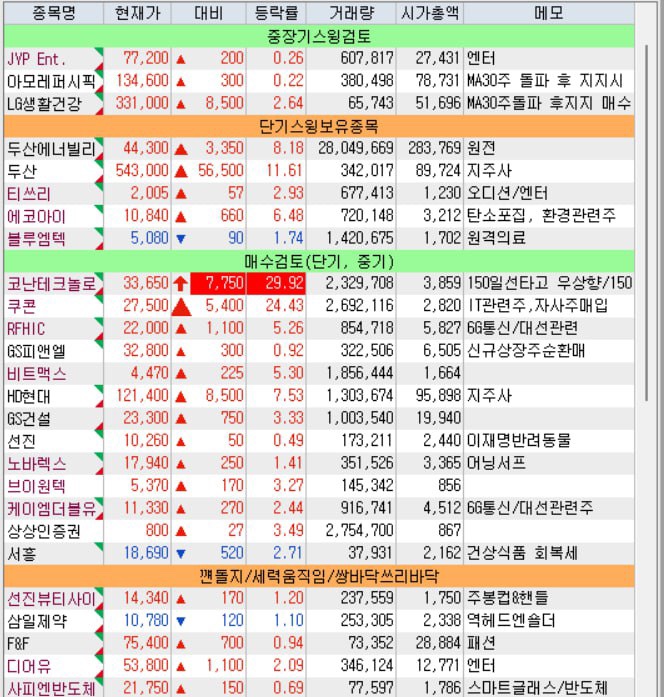Click the 메모 column header
Screen dimensions: 664x697
(x=549, y=13)
